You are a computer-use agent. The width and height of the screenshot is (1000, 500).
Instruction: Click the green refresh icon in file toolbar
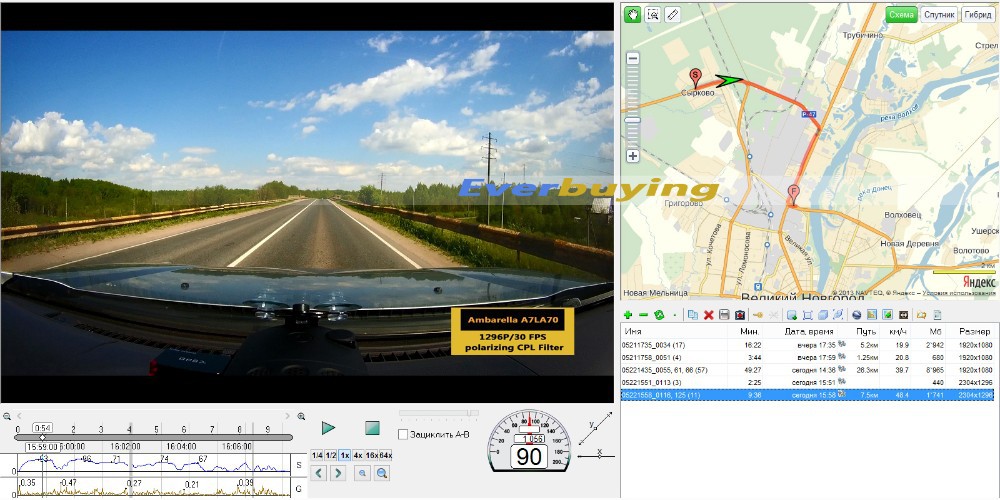pos(659,315)
